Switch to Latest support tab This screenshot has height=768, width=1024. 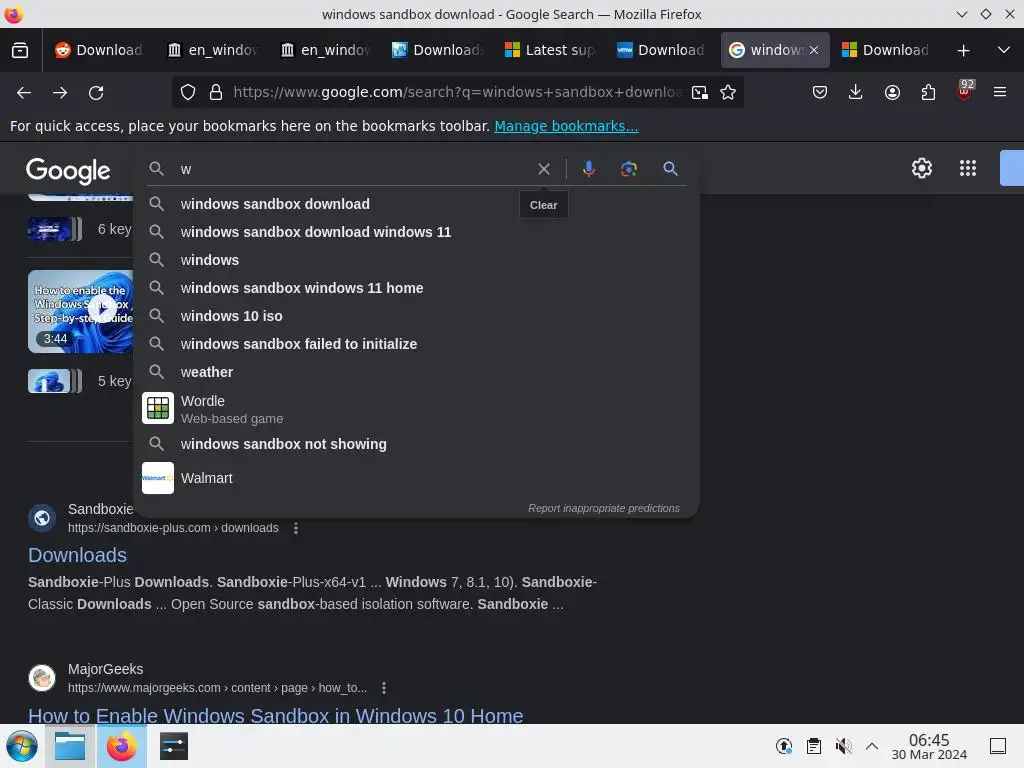point(550,50)
